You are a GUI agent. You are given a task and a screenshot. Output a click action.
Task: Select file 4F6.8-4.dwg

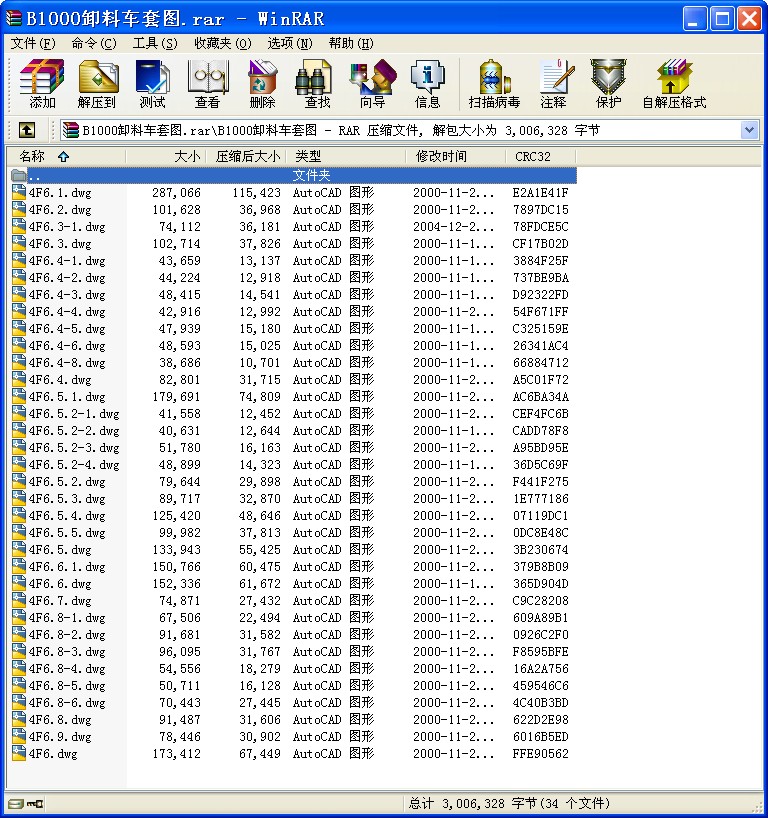click(x=67, y=668)
